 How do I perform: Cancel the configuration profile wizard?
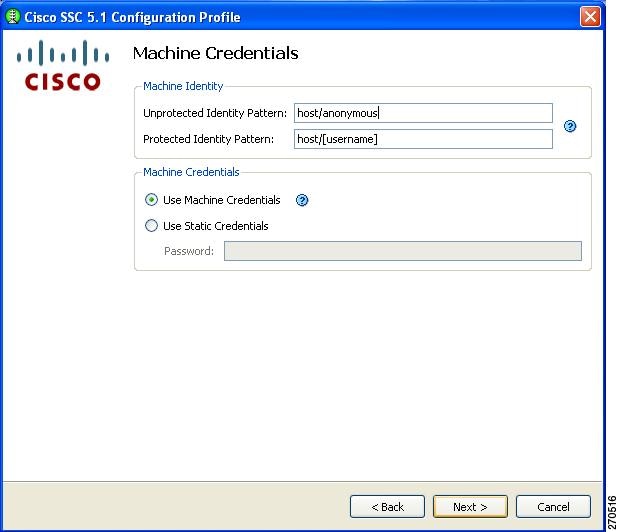click(x=553, y=506)
